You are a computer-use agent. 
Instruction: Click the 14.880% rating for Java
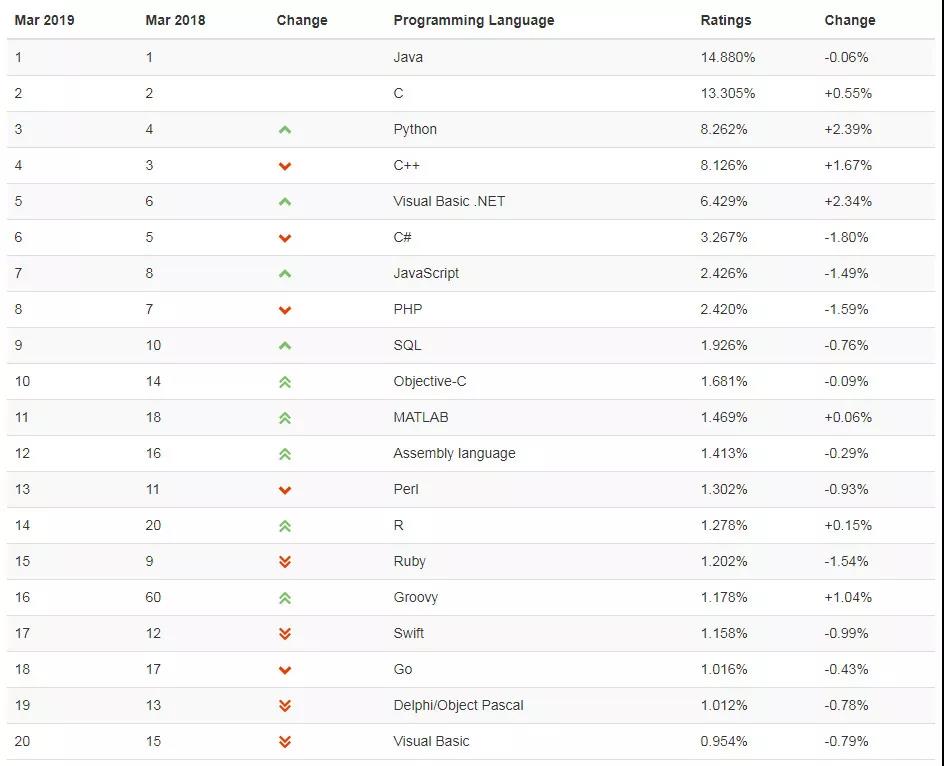[728, 57]
